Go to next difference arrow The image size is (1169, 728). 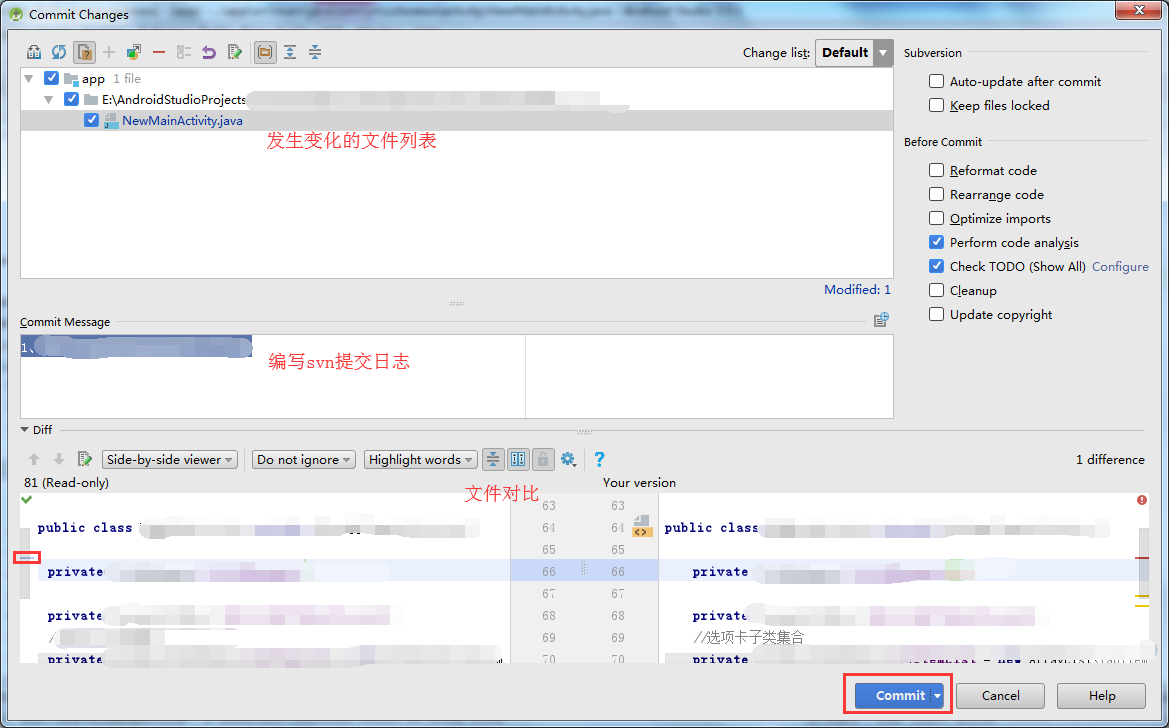coord(59,459)
